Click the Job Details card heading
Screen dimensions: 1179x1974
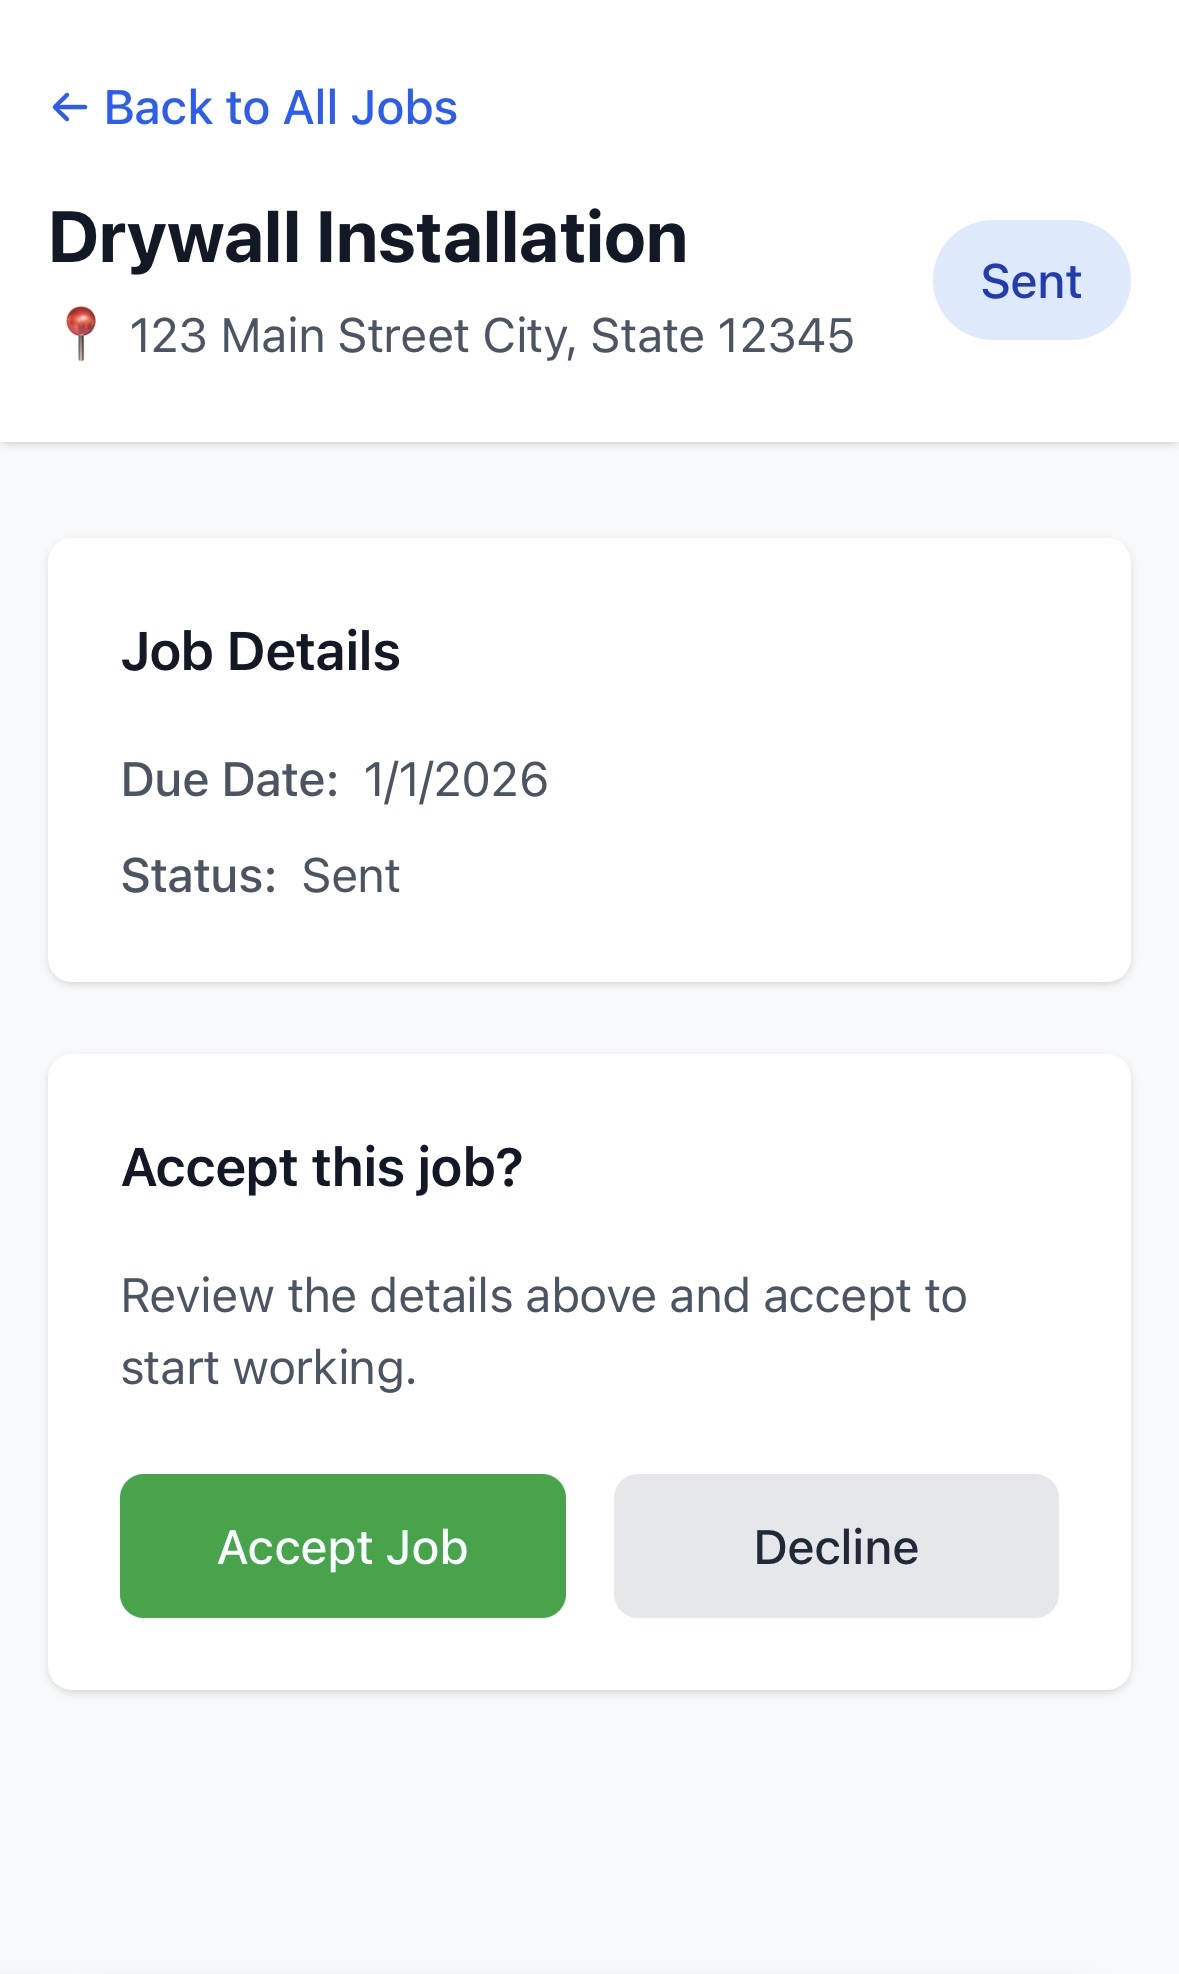click(261, 650)
